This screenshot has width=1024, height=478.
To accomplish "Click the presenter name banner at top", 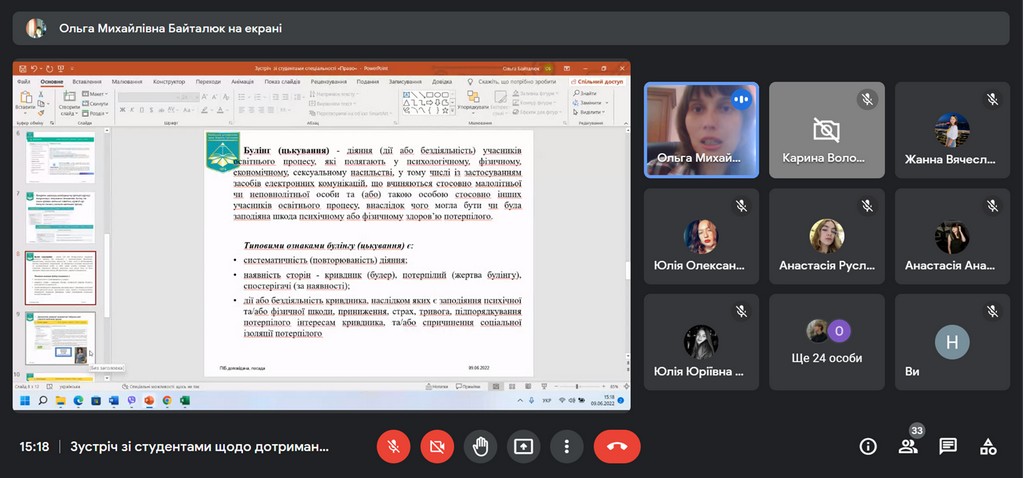I will point(170,29).
